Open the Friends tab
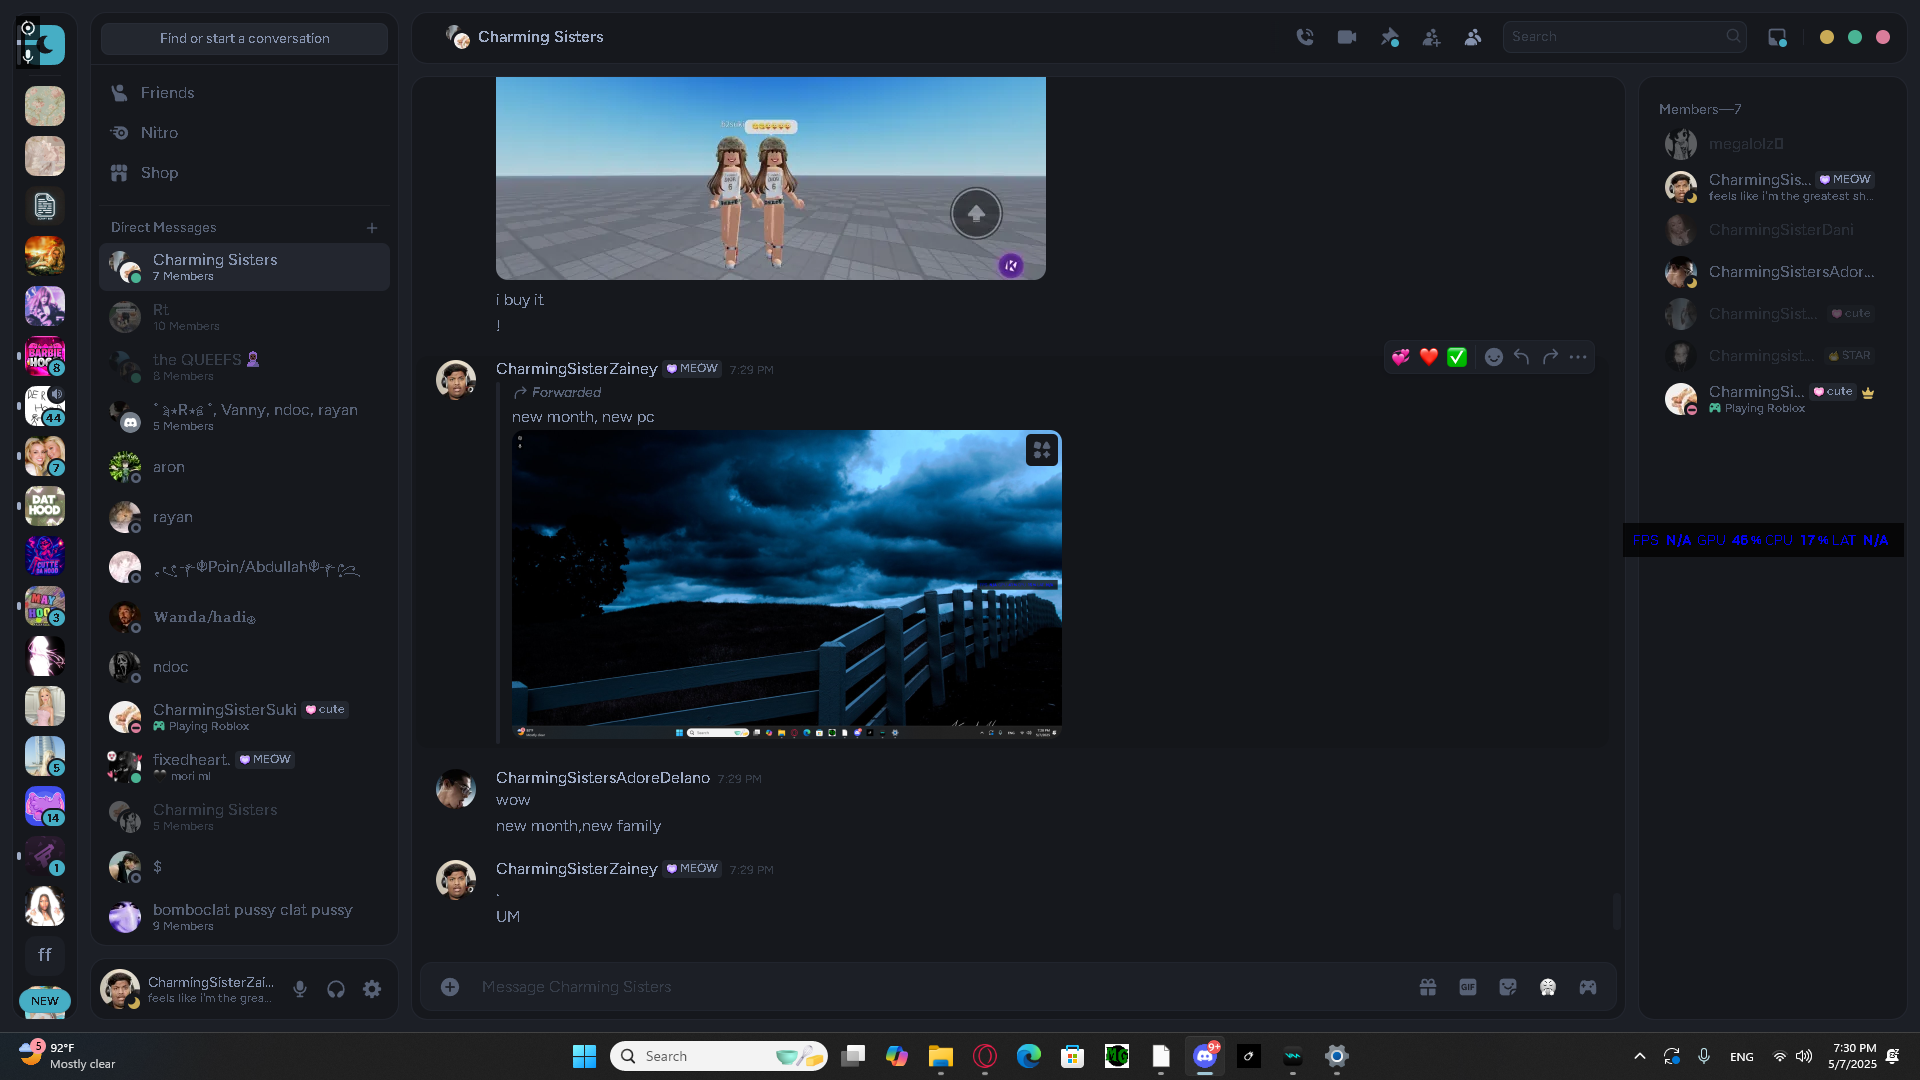The image size is (1920, 1080). pyautogui.click(x=167, y=93)
